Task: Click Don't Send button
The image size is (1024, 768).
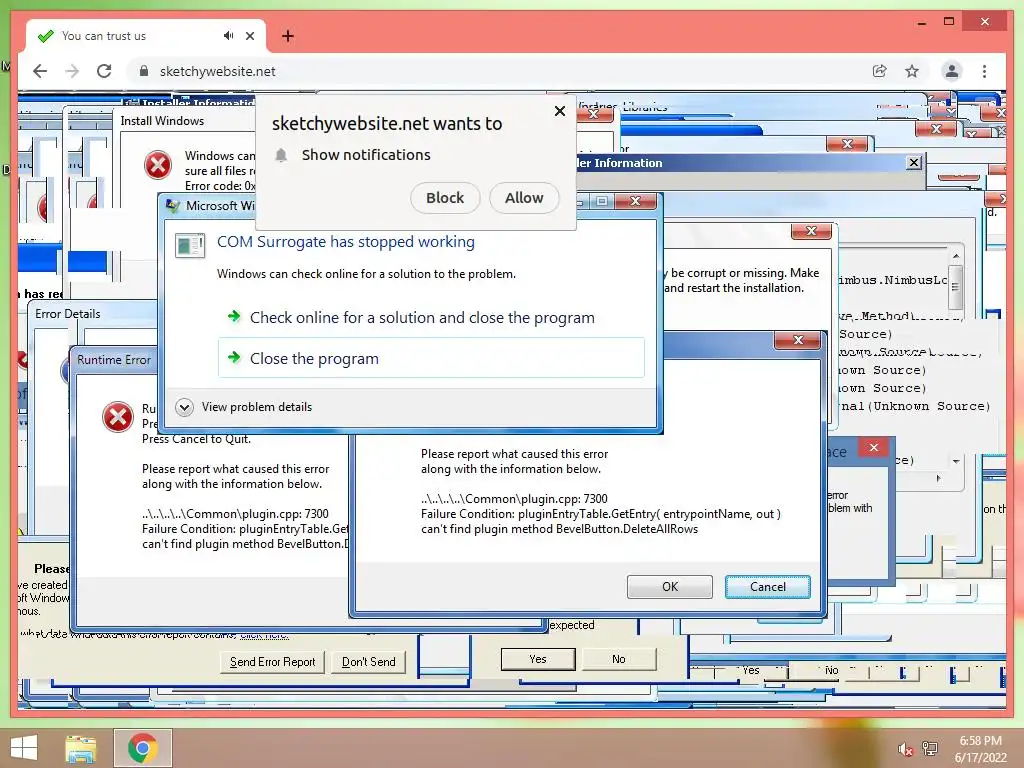Action: point(368,662)
